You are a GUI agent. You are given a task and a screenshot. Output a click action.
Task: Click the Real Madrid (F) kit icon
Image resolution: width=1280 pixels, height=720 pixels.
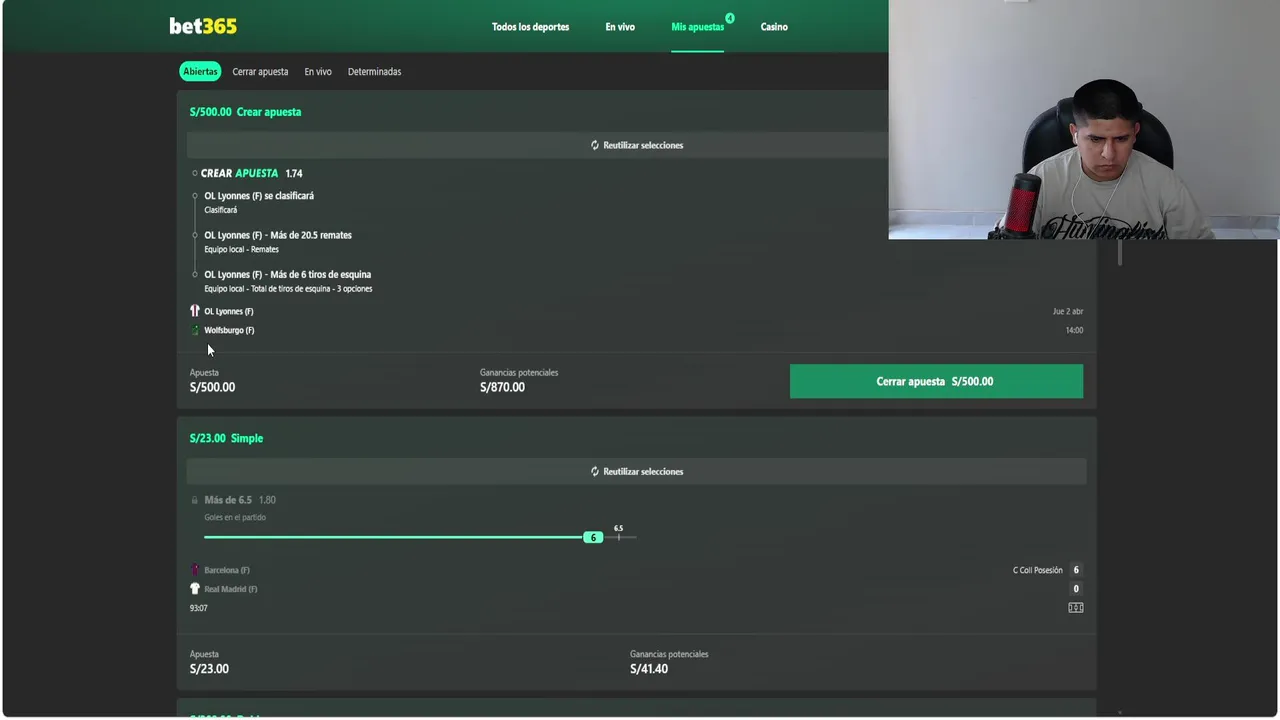pyautogui.click(x=195, y=589)
